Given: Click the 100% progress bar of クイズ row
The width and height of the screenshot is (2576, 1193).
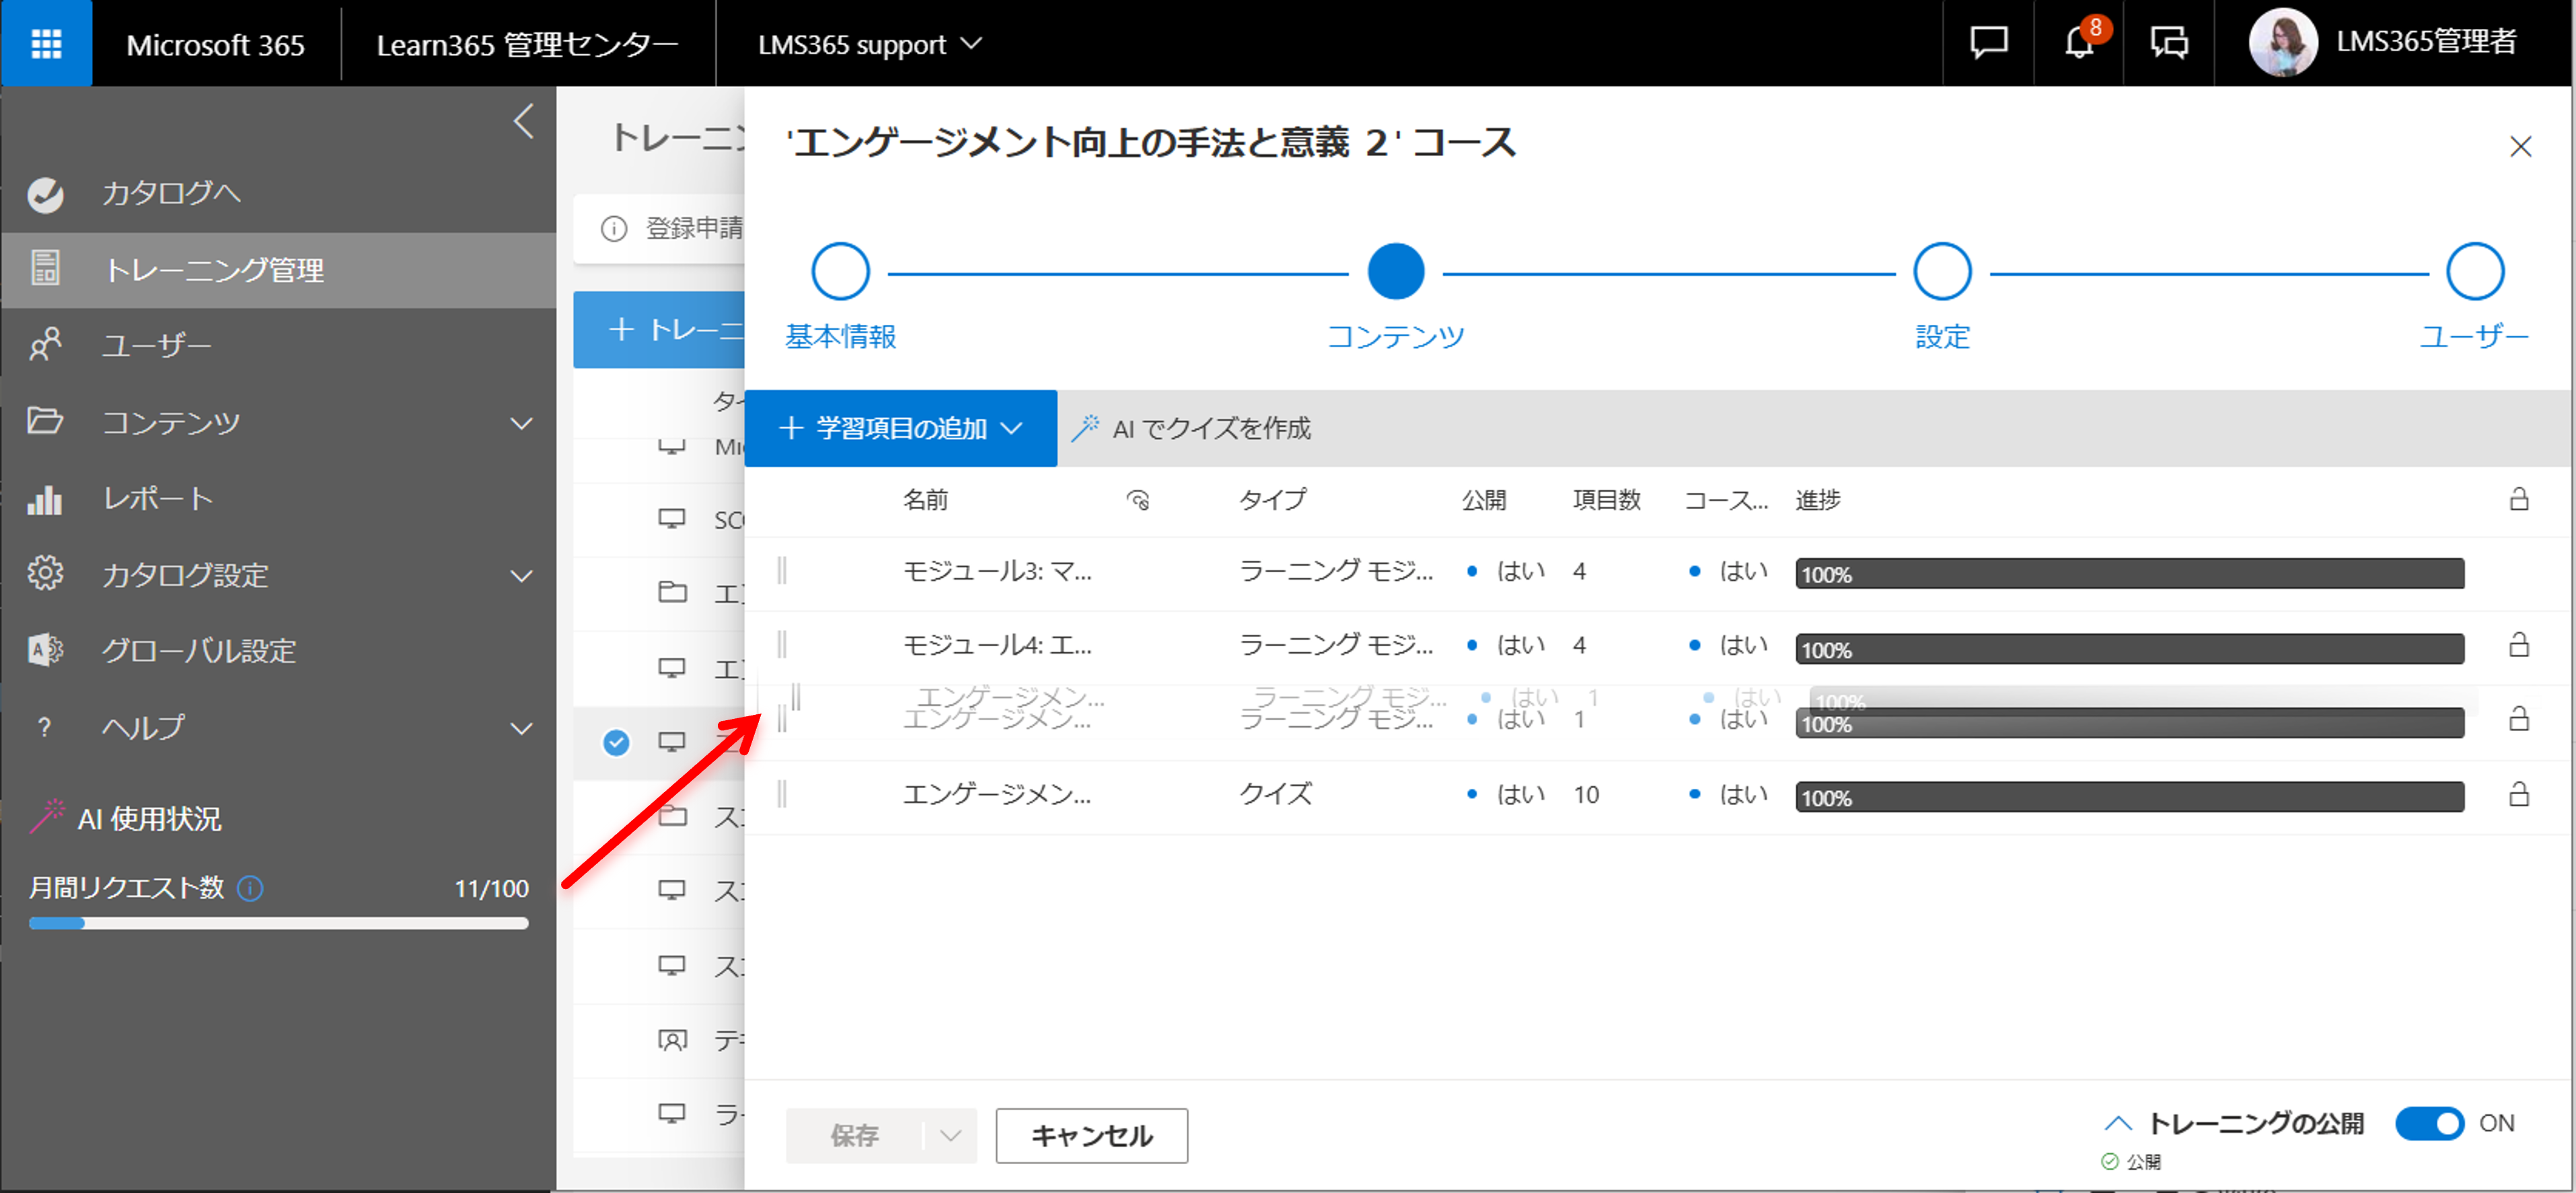Looking at the screenshot, I should click(2129, 797).
